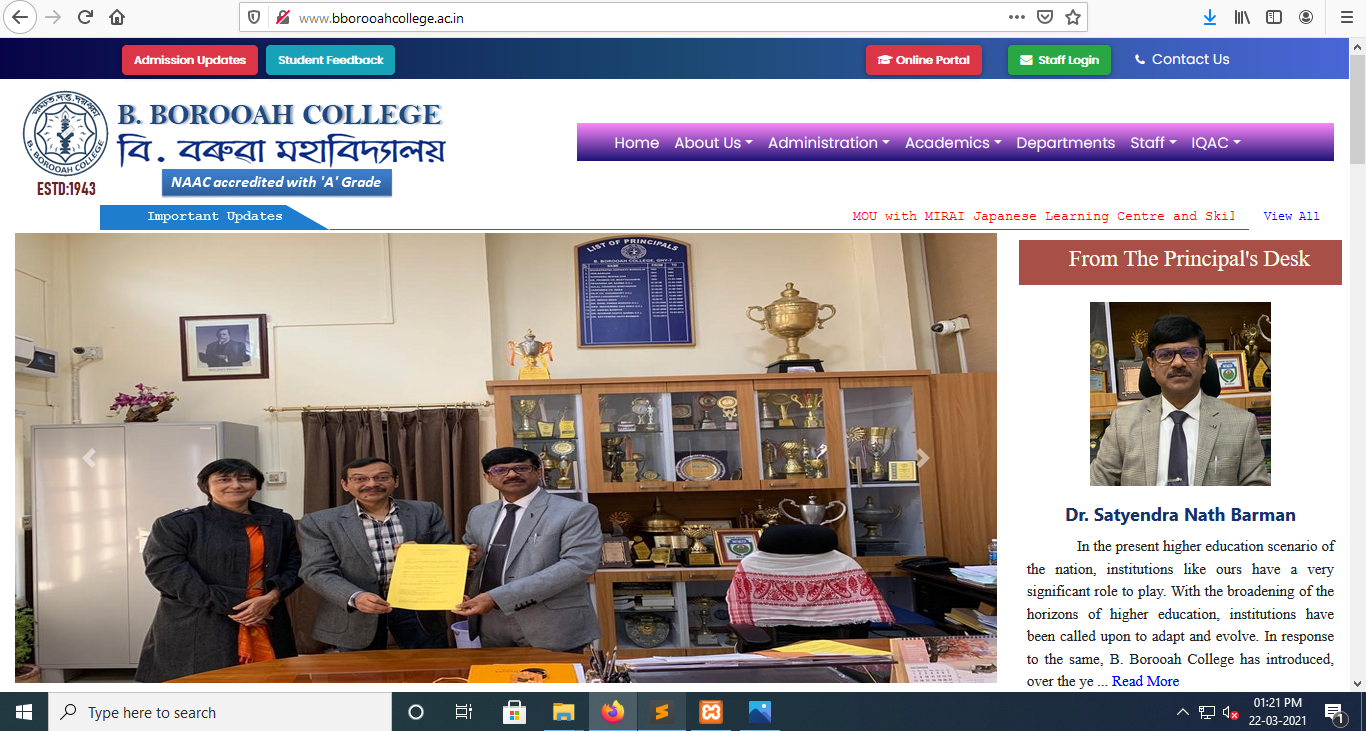Click the Dr. Satyendra Nath Barman name
The width and height of the screenshot is (1366, 731).
click(1180, 515)
